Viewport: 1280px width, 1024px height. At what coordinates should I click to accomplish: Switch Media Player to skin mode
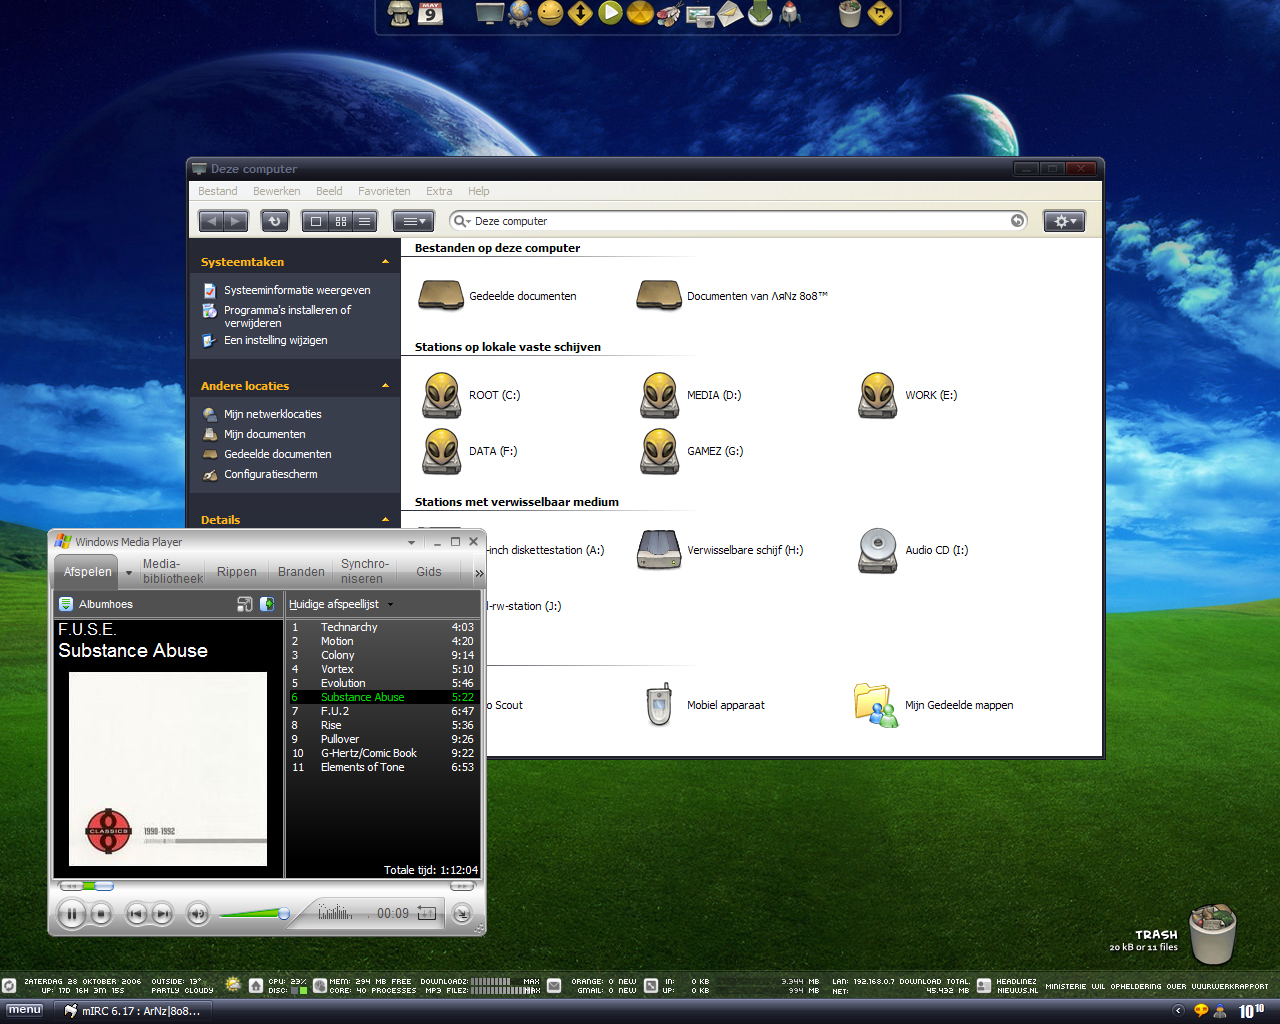462,913
